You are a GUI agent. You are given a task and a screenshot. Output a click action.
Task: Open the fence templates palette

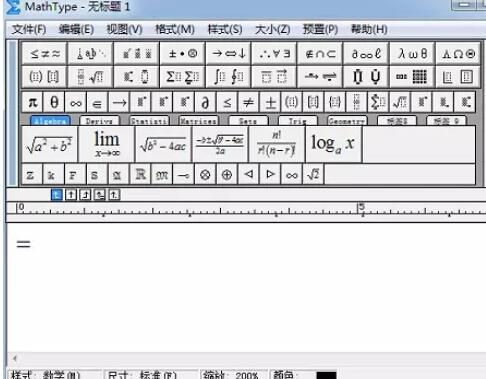coord(45,77)
